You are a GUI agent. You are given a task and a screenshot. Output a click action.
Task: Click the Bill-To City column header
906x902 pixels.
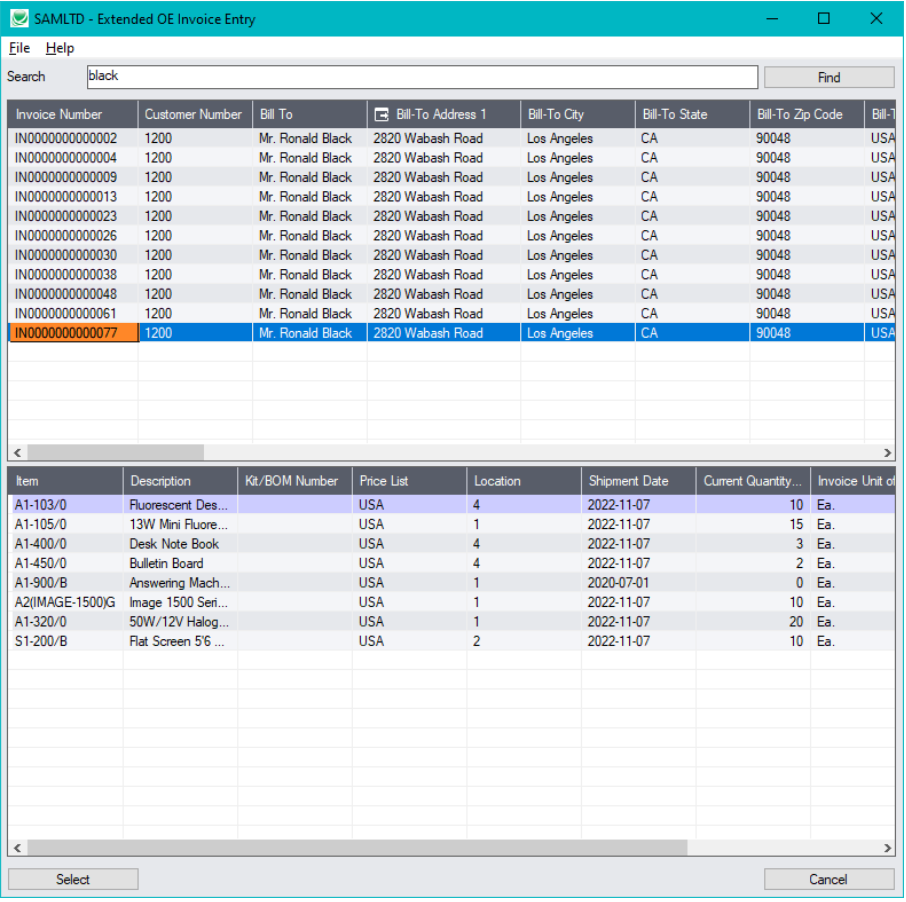click(578, 114)
